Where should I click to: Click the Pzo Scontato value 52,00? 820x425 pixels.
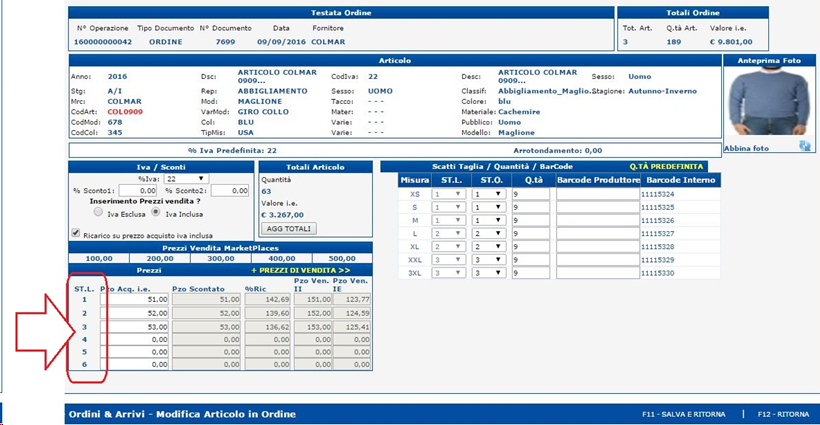(x=207, y=313)
